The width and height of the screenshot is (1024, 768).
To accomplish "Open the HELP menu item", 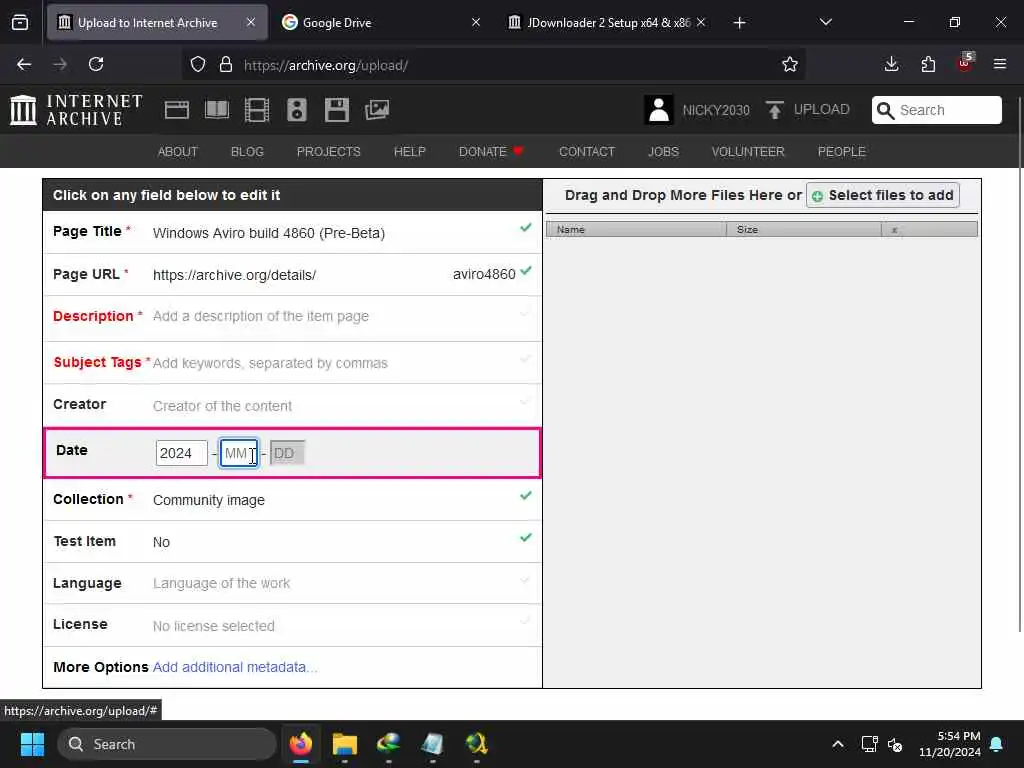I will point(409,152).
